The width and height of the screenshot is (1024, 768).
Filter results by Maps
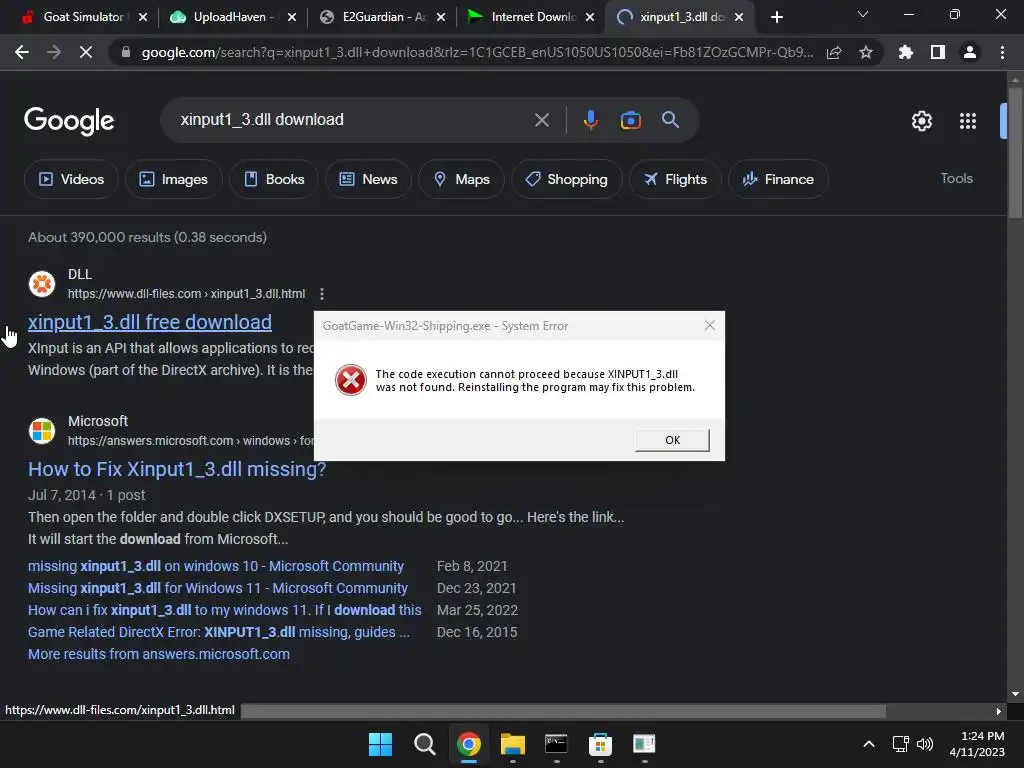(461, 179)
